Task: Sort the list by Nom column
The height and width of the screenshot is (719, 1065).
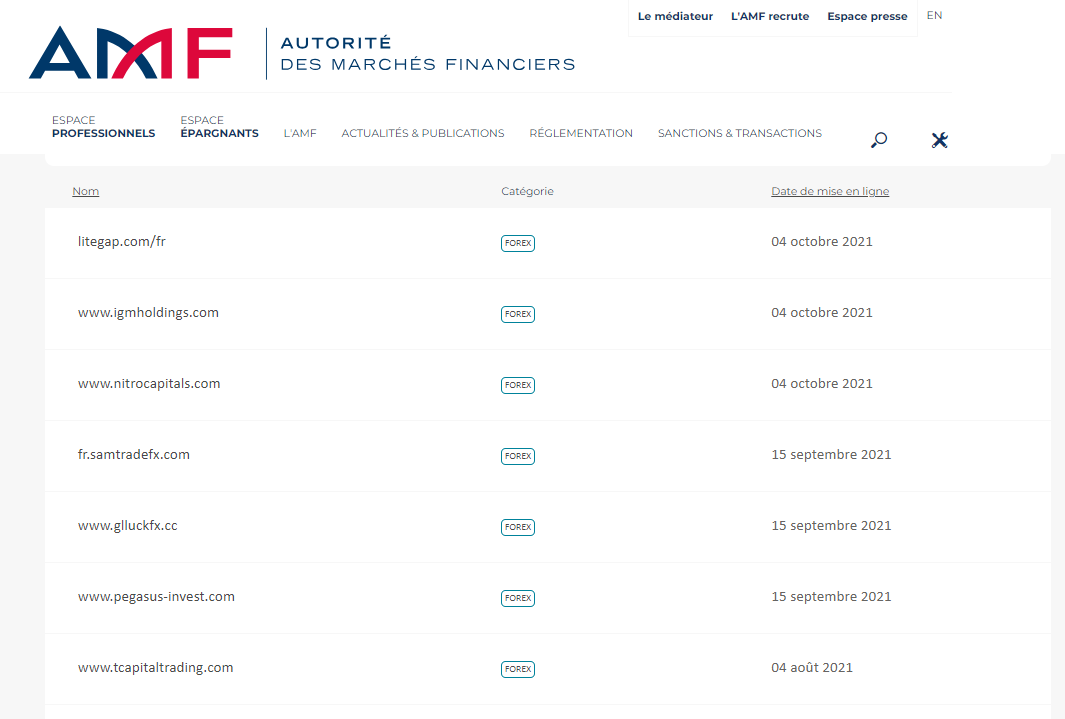Action: (x=85, y=191)
